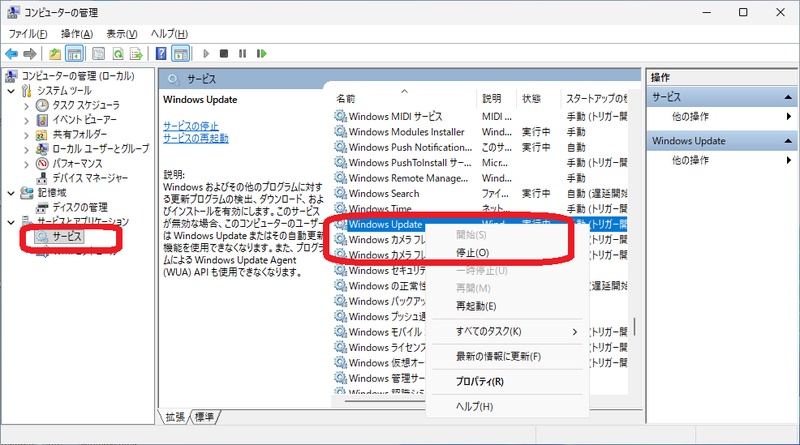The height and width of the screenshot is (445, 800).
Task: Open the ファイル(F) menu
Action: coord(28,34)
